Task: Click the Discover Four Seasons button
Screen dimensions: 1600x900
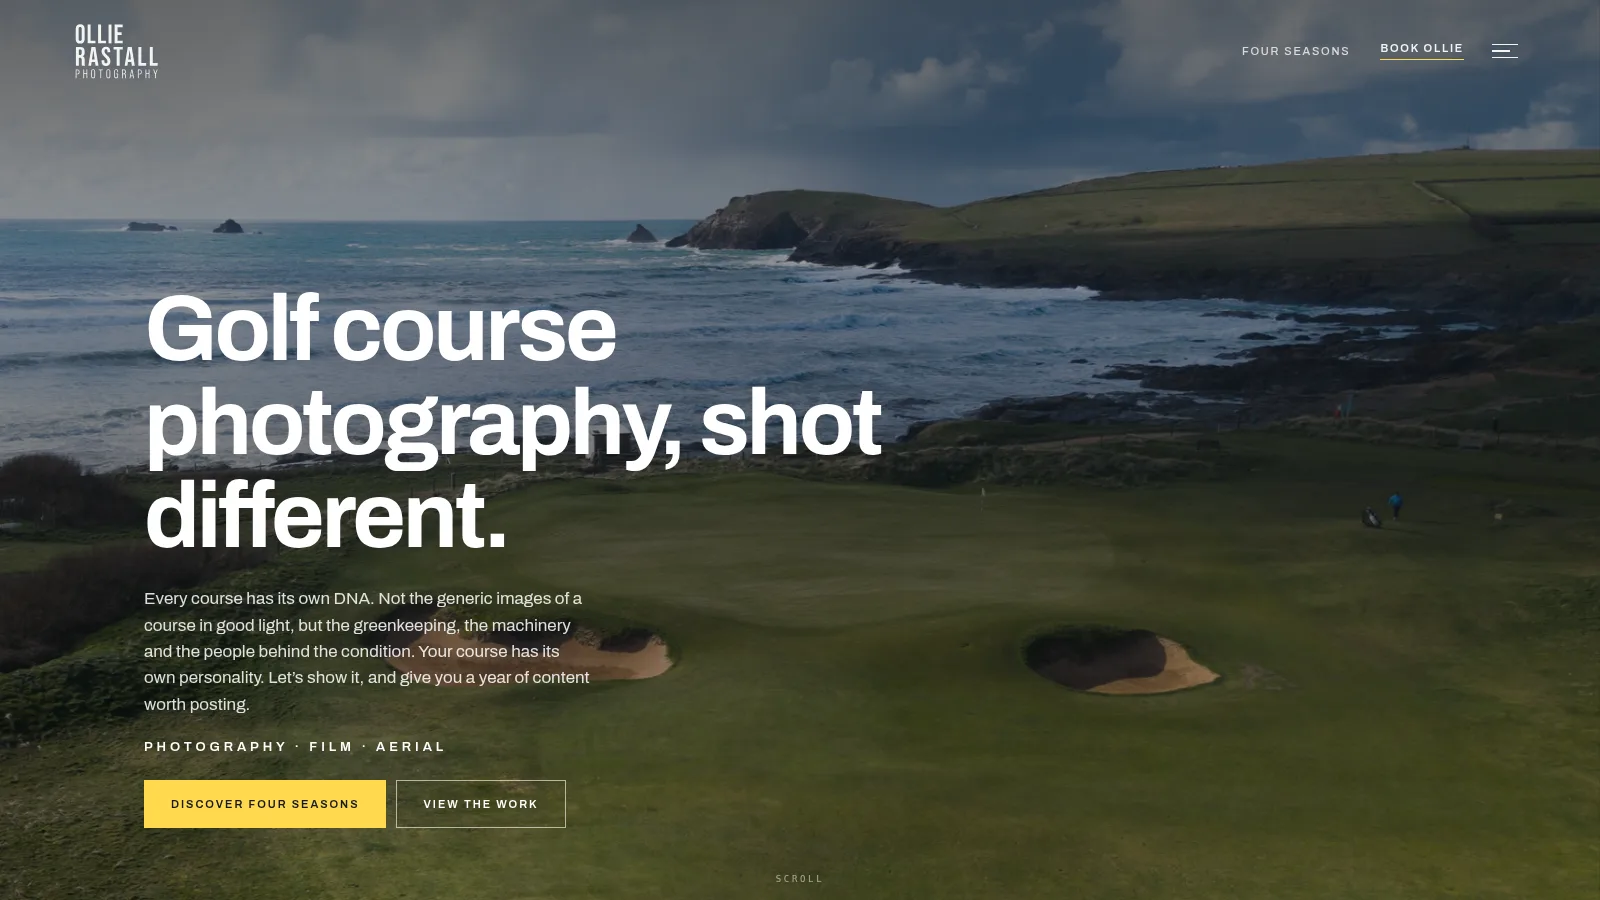Action: pyautogui.click(x=265, y=804)
